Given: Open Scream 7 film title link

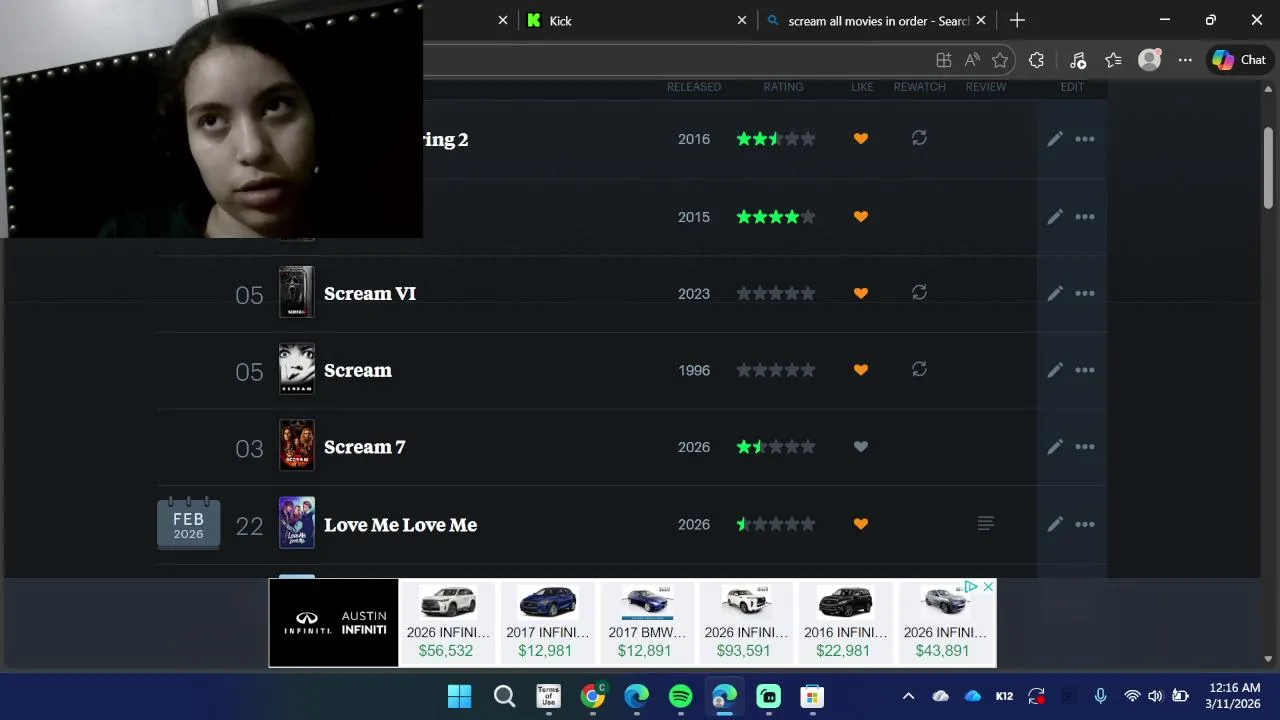Looking at the screenshot, I should tap(365, 447).
